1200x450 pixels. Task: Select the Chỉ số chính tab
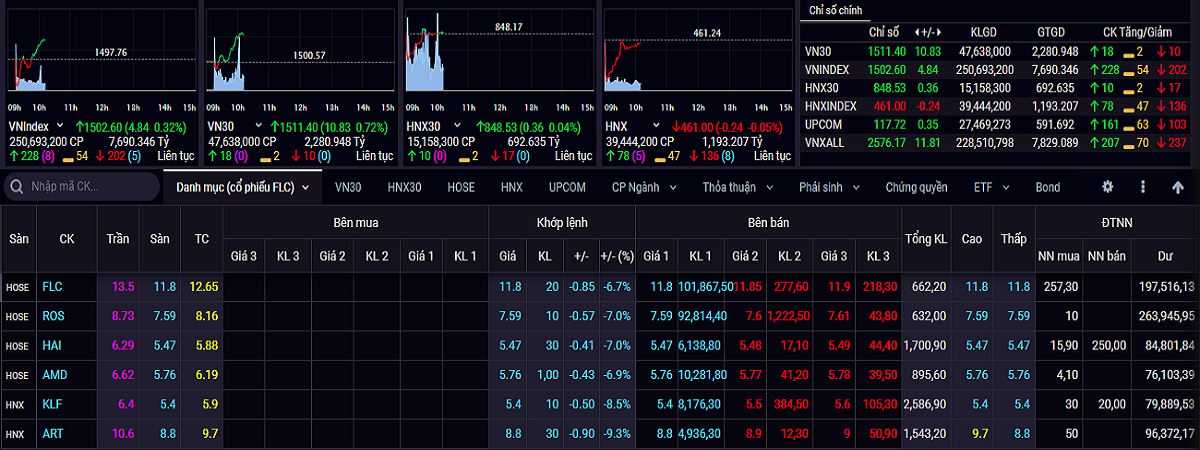(x=838, y=10)
